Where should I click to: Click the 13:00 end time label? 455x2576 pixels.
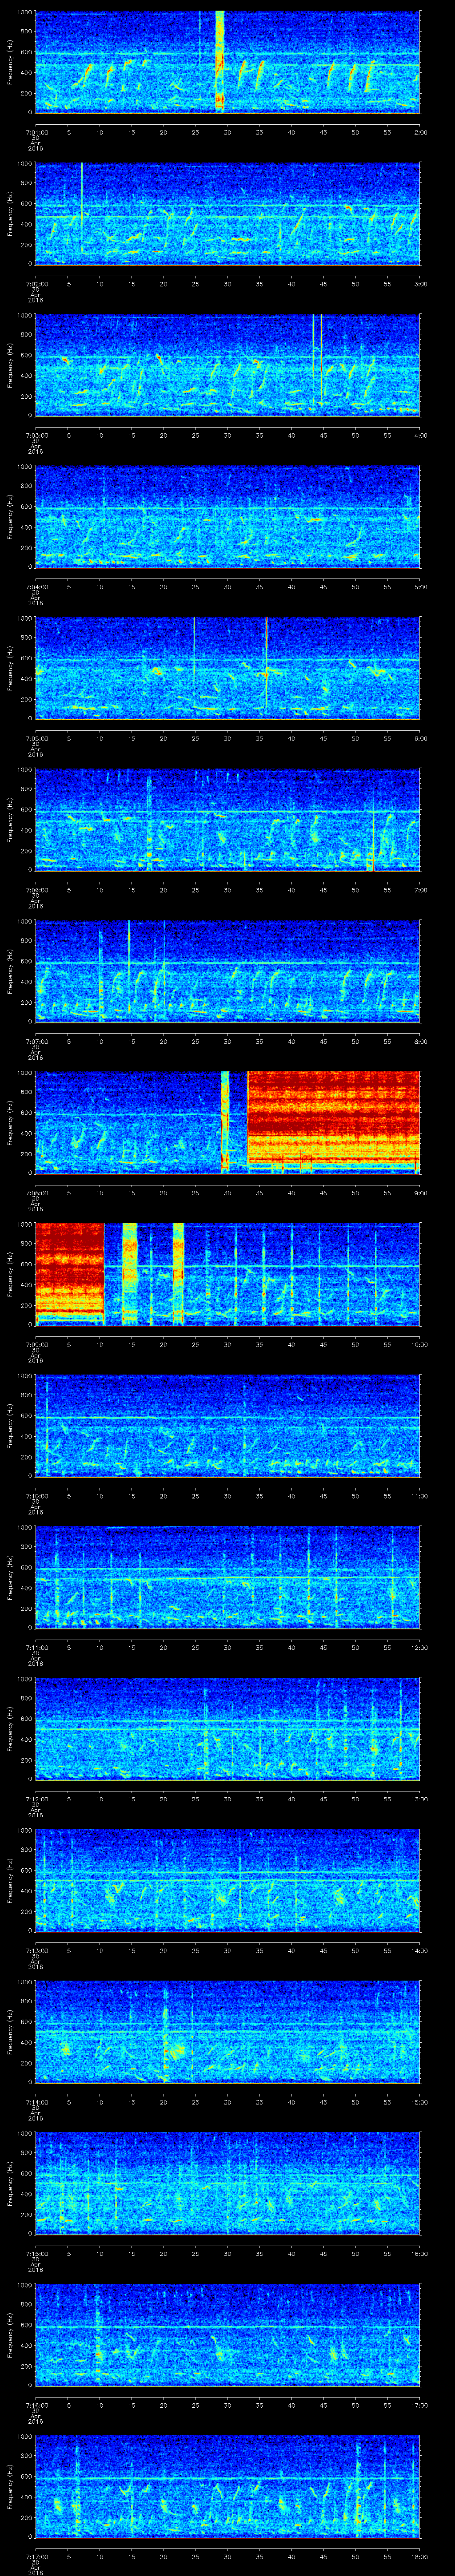click(419, 1799)
